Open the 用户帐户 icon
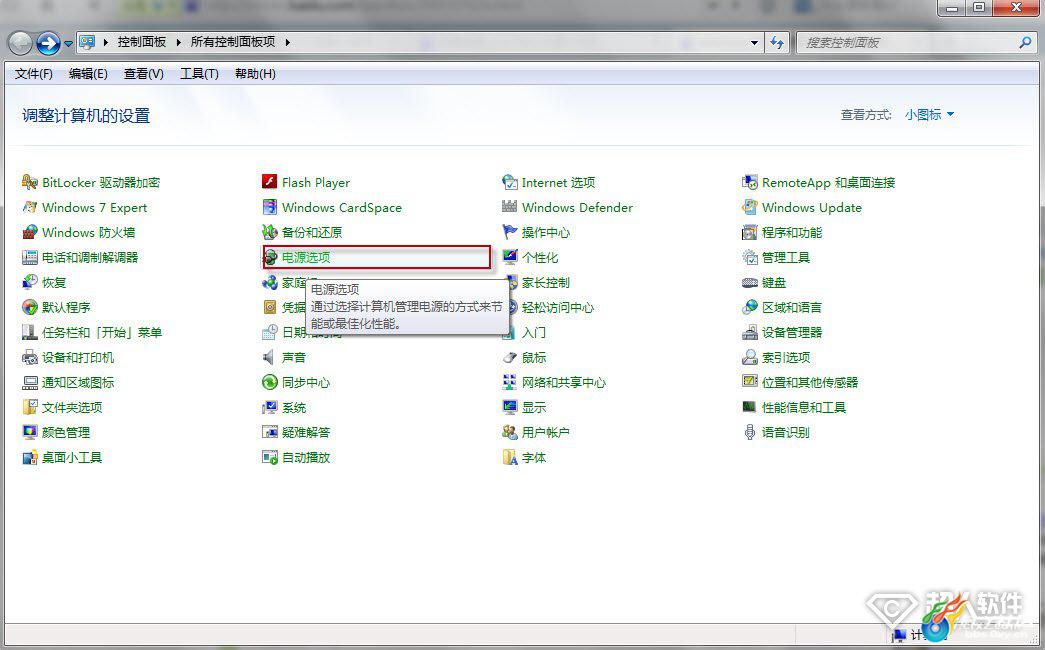1045x650 pixels. pyautogui.click(x=509, y=432)
